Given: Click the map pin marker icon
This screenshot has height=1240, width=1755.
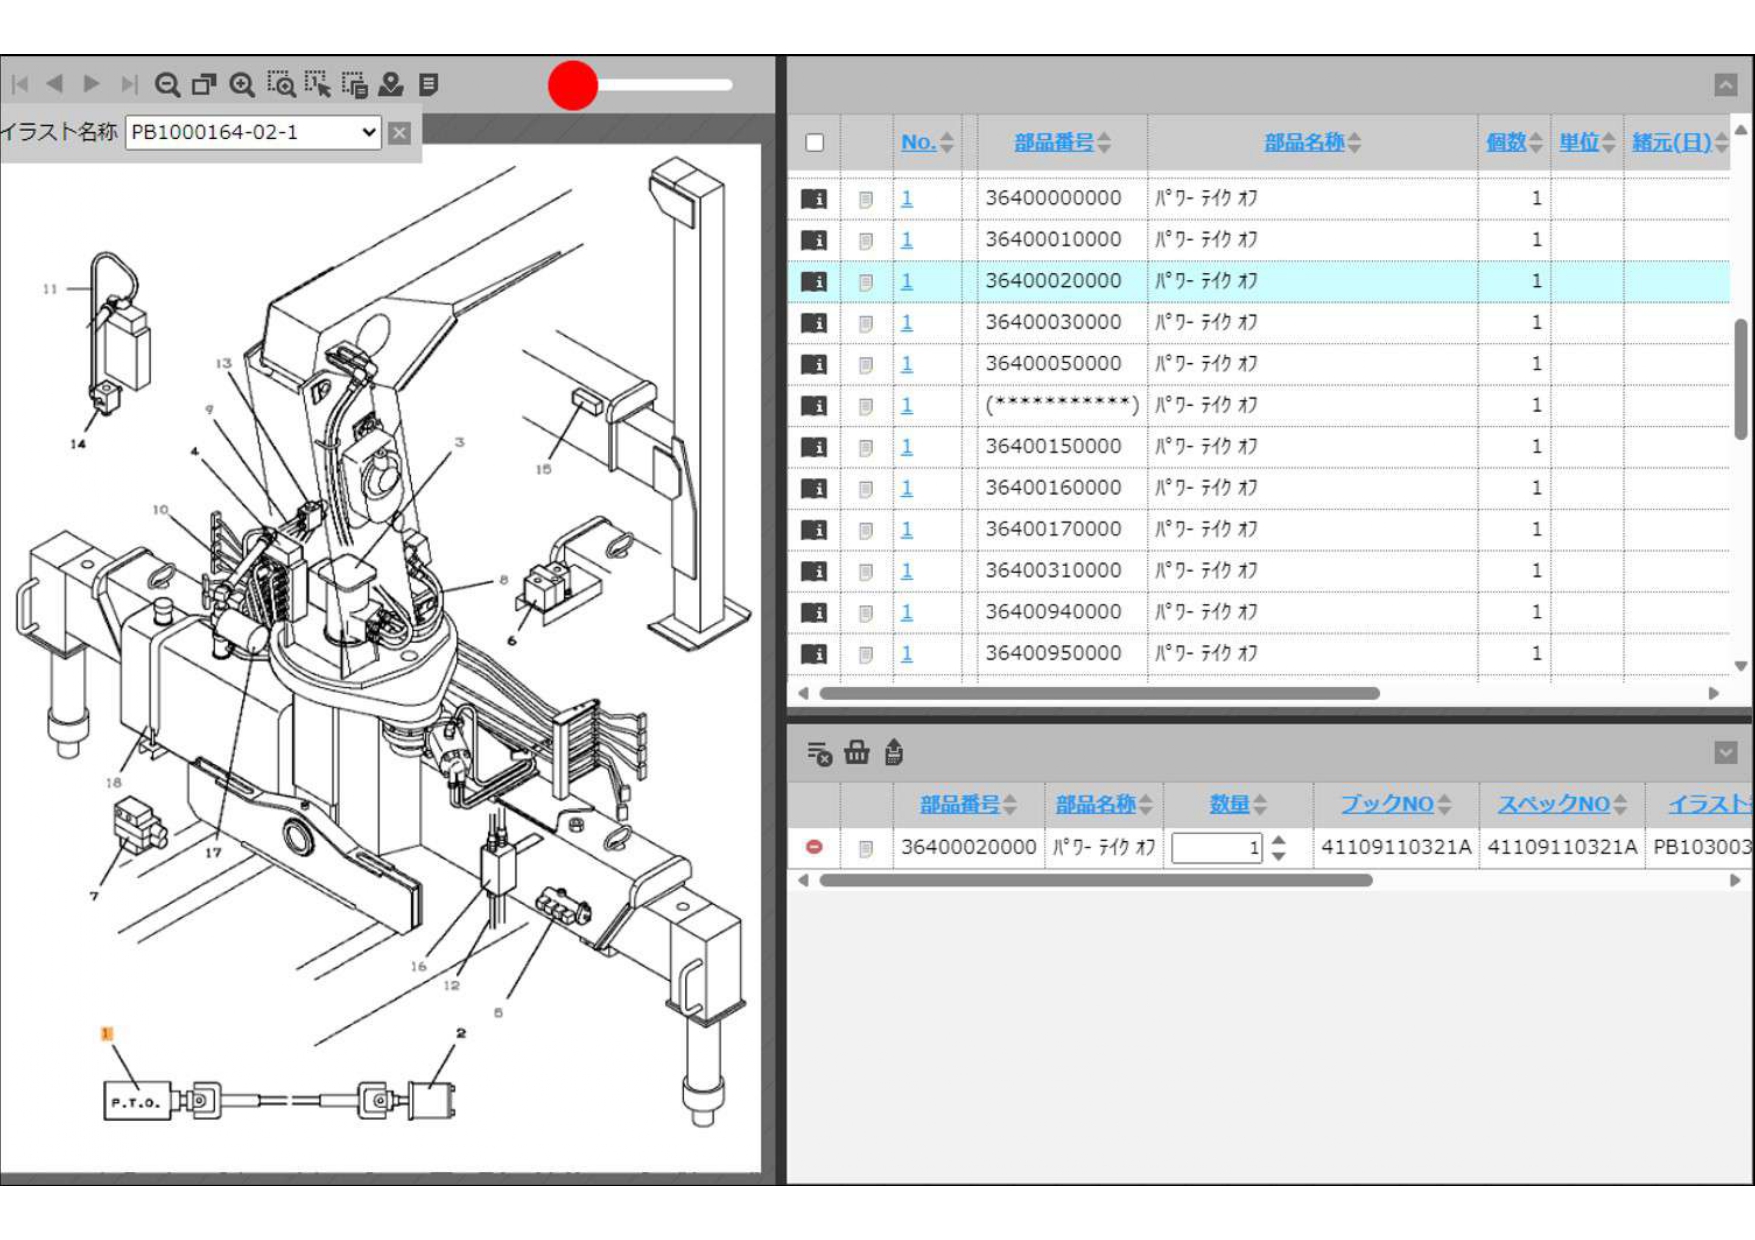Looking at the screenshot, I should click(391, 85).
